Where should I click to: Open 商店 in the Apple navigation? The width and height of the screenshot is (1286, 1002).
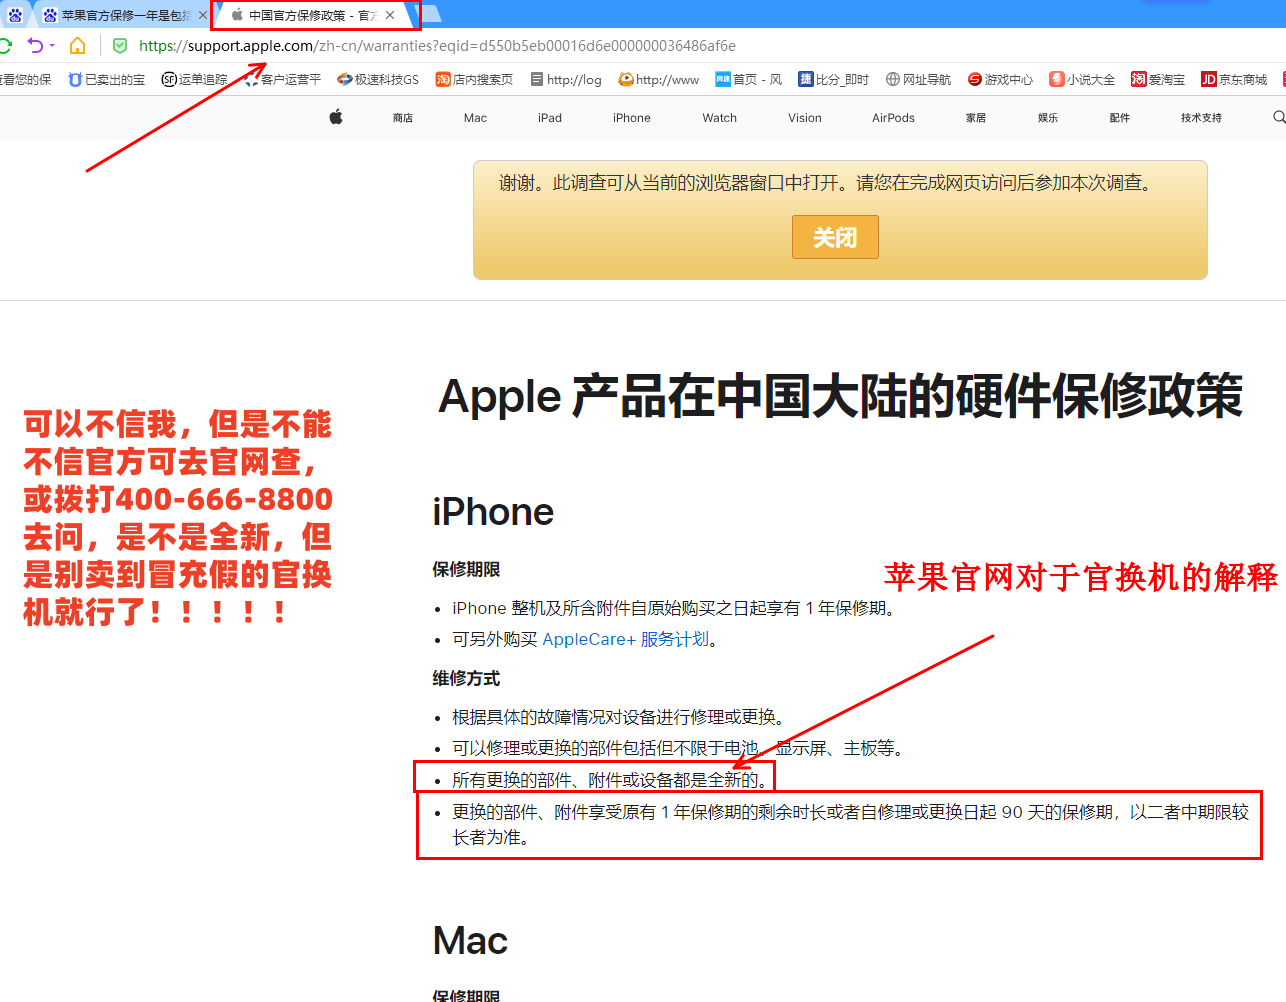[403, 118]
